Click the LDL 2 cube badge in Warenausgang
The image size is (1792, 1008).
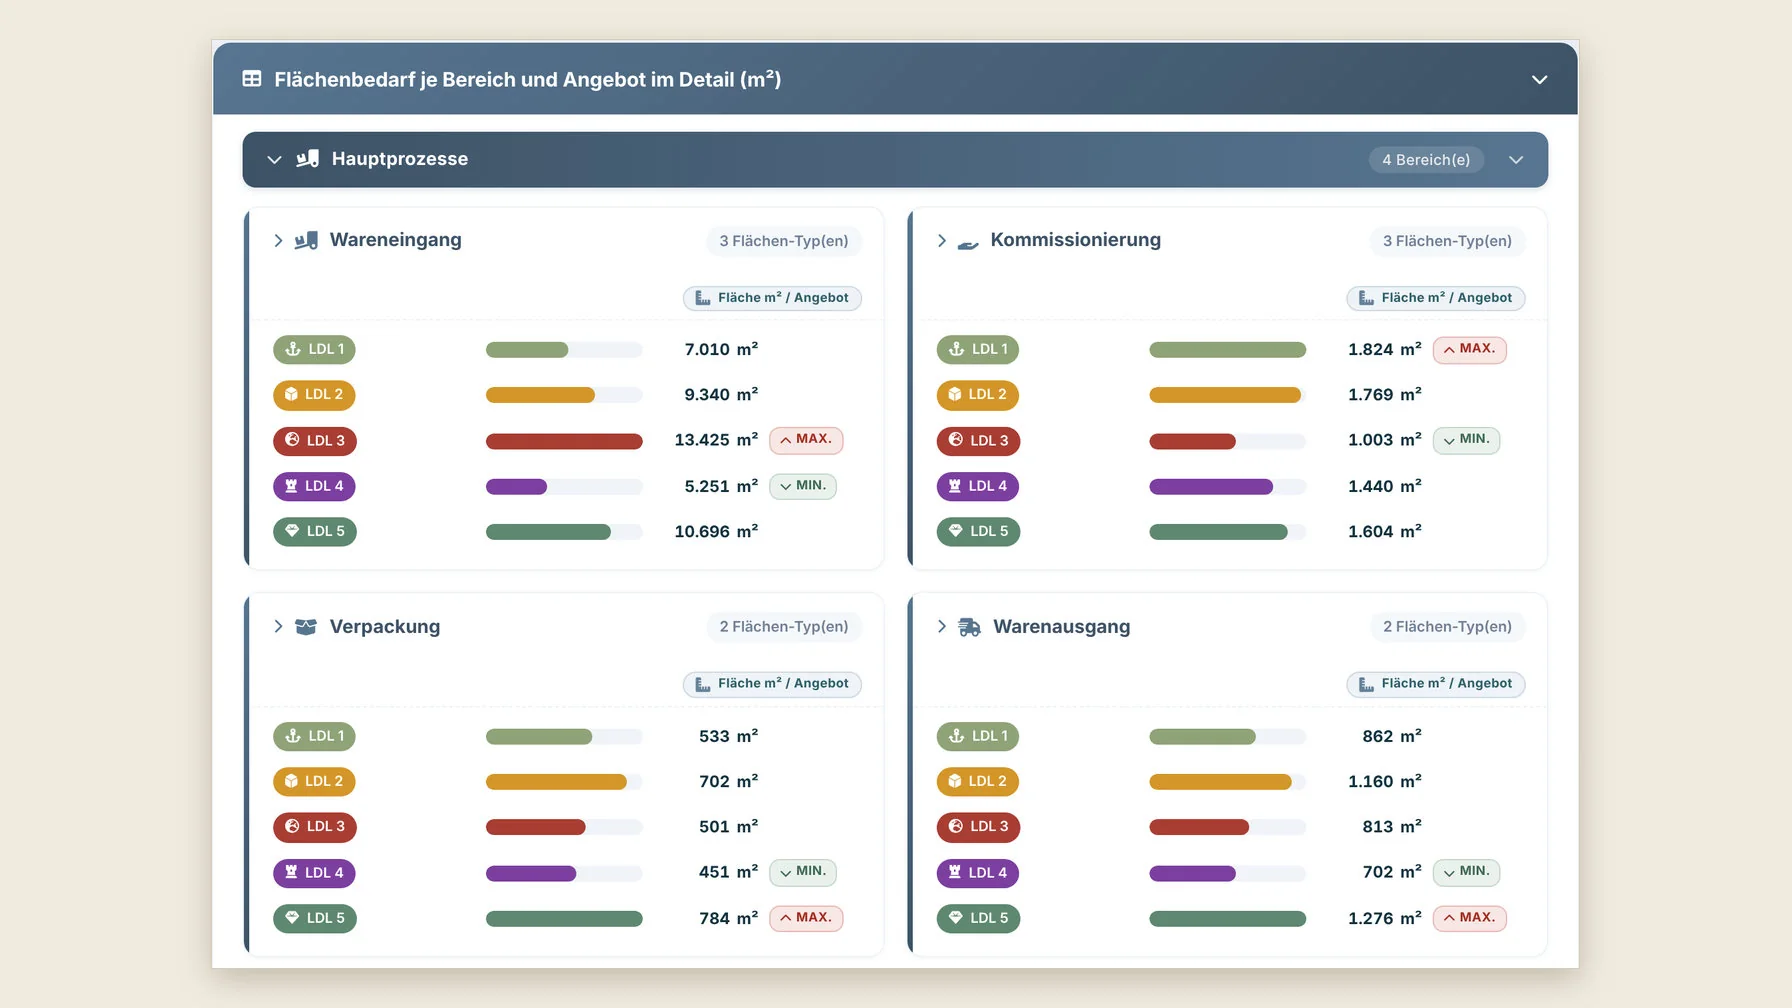978,782
